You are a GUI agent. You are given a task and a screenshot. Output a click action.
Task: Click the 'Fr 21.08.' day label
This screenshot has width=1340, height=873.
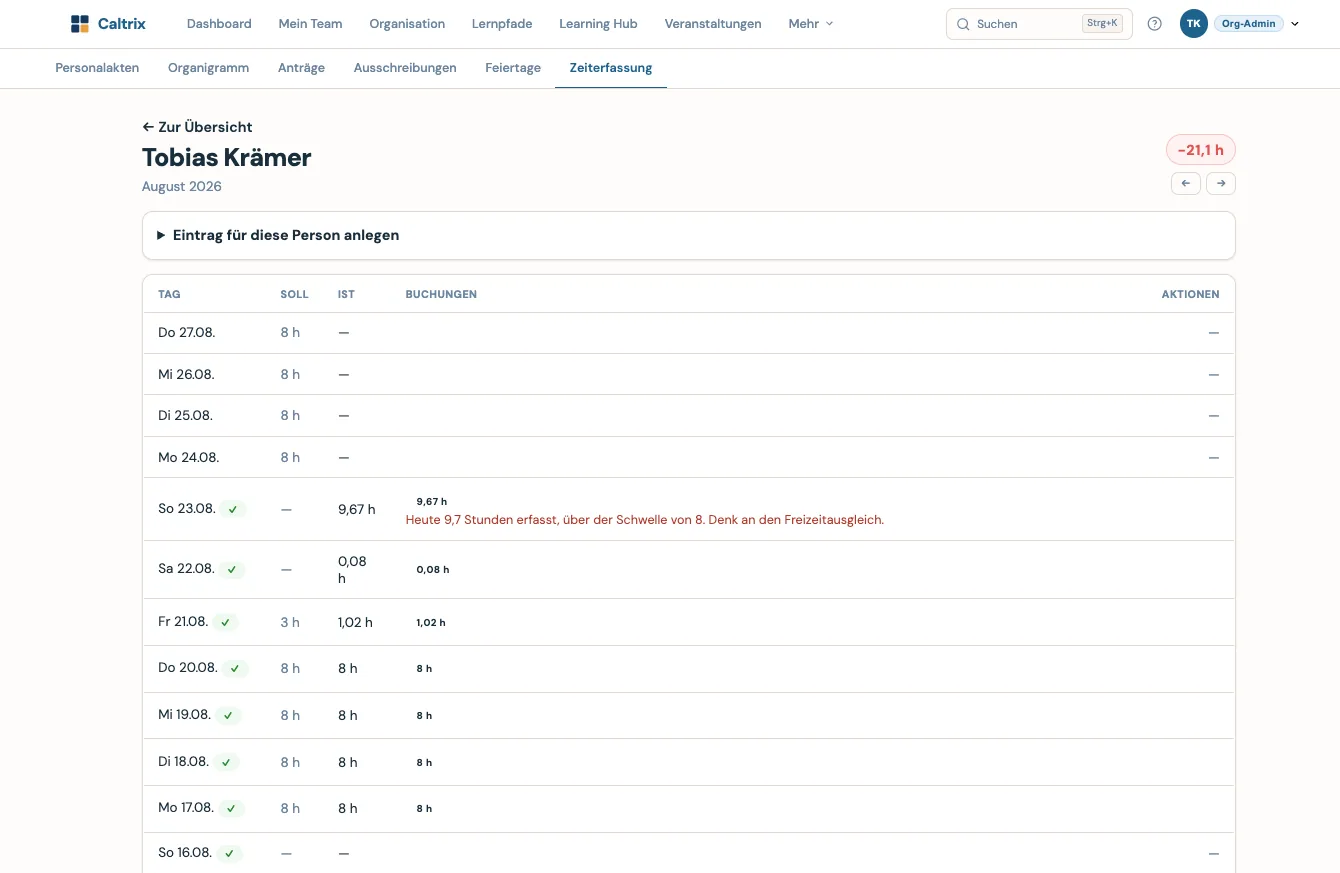coord(183,622)
